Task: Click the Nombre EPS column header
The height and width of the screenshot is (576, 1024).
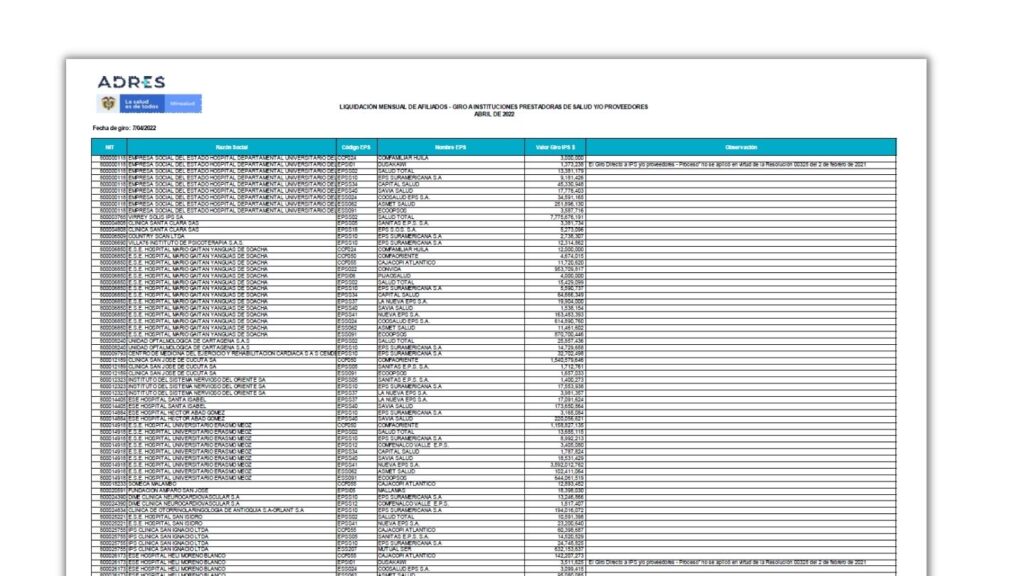Action: pyautogui.click(x=451, y=147)
